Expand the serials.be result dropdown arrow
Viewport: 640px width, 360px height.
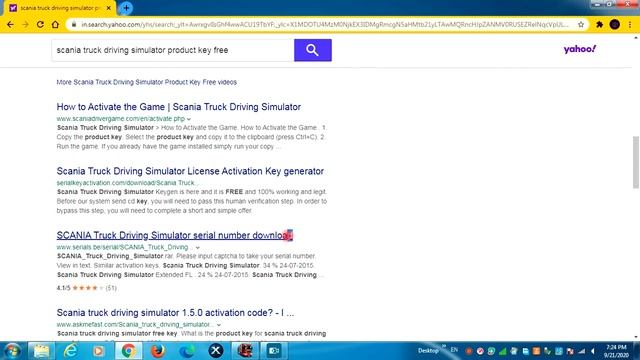point(198,247)
